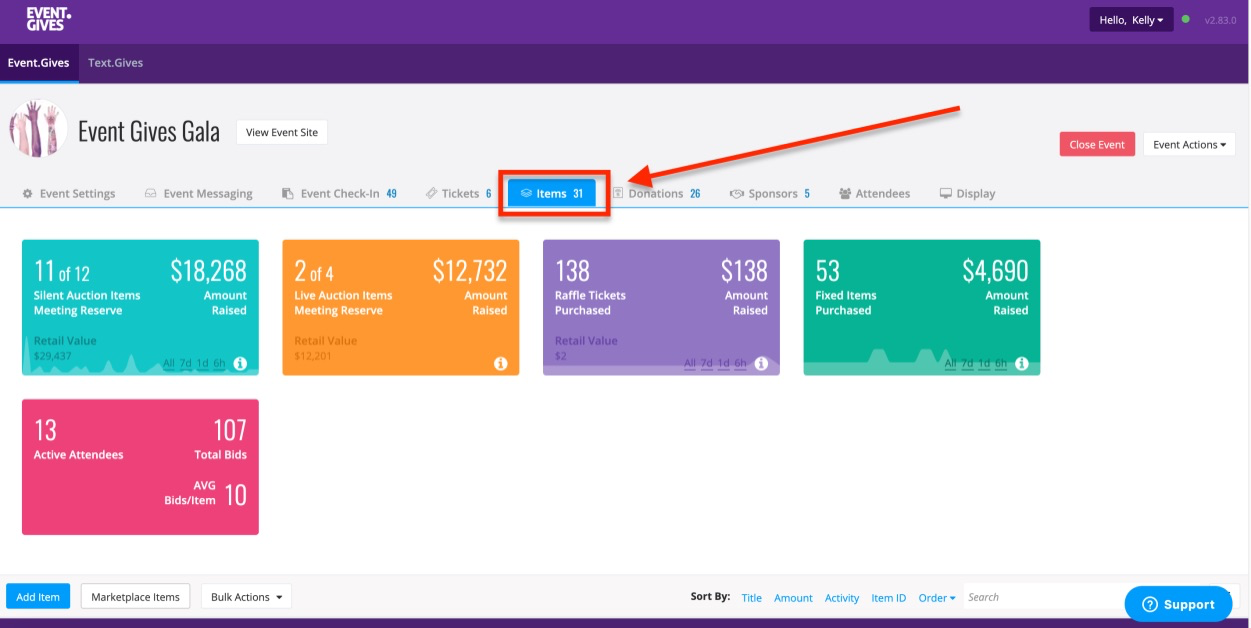Select 1d range on Silent Auction card
The height and width of the screenshot is (628, 1251).
click(x=202, y=364)
